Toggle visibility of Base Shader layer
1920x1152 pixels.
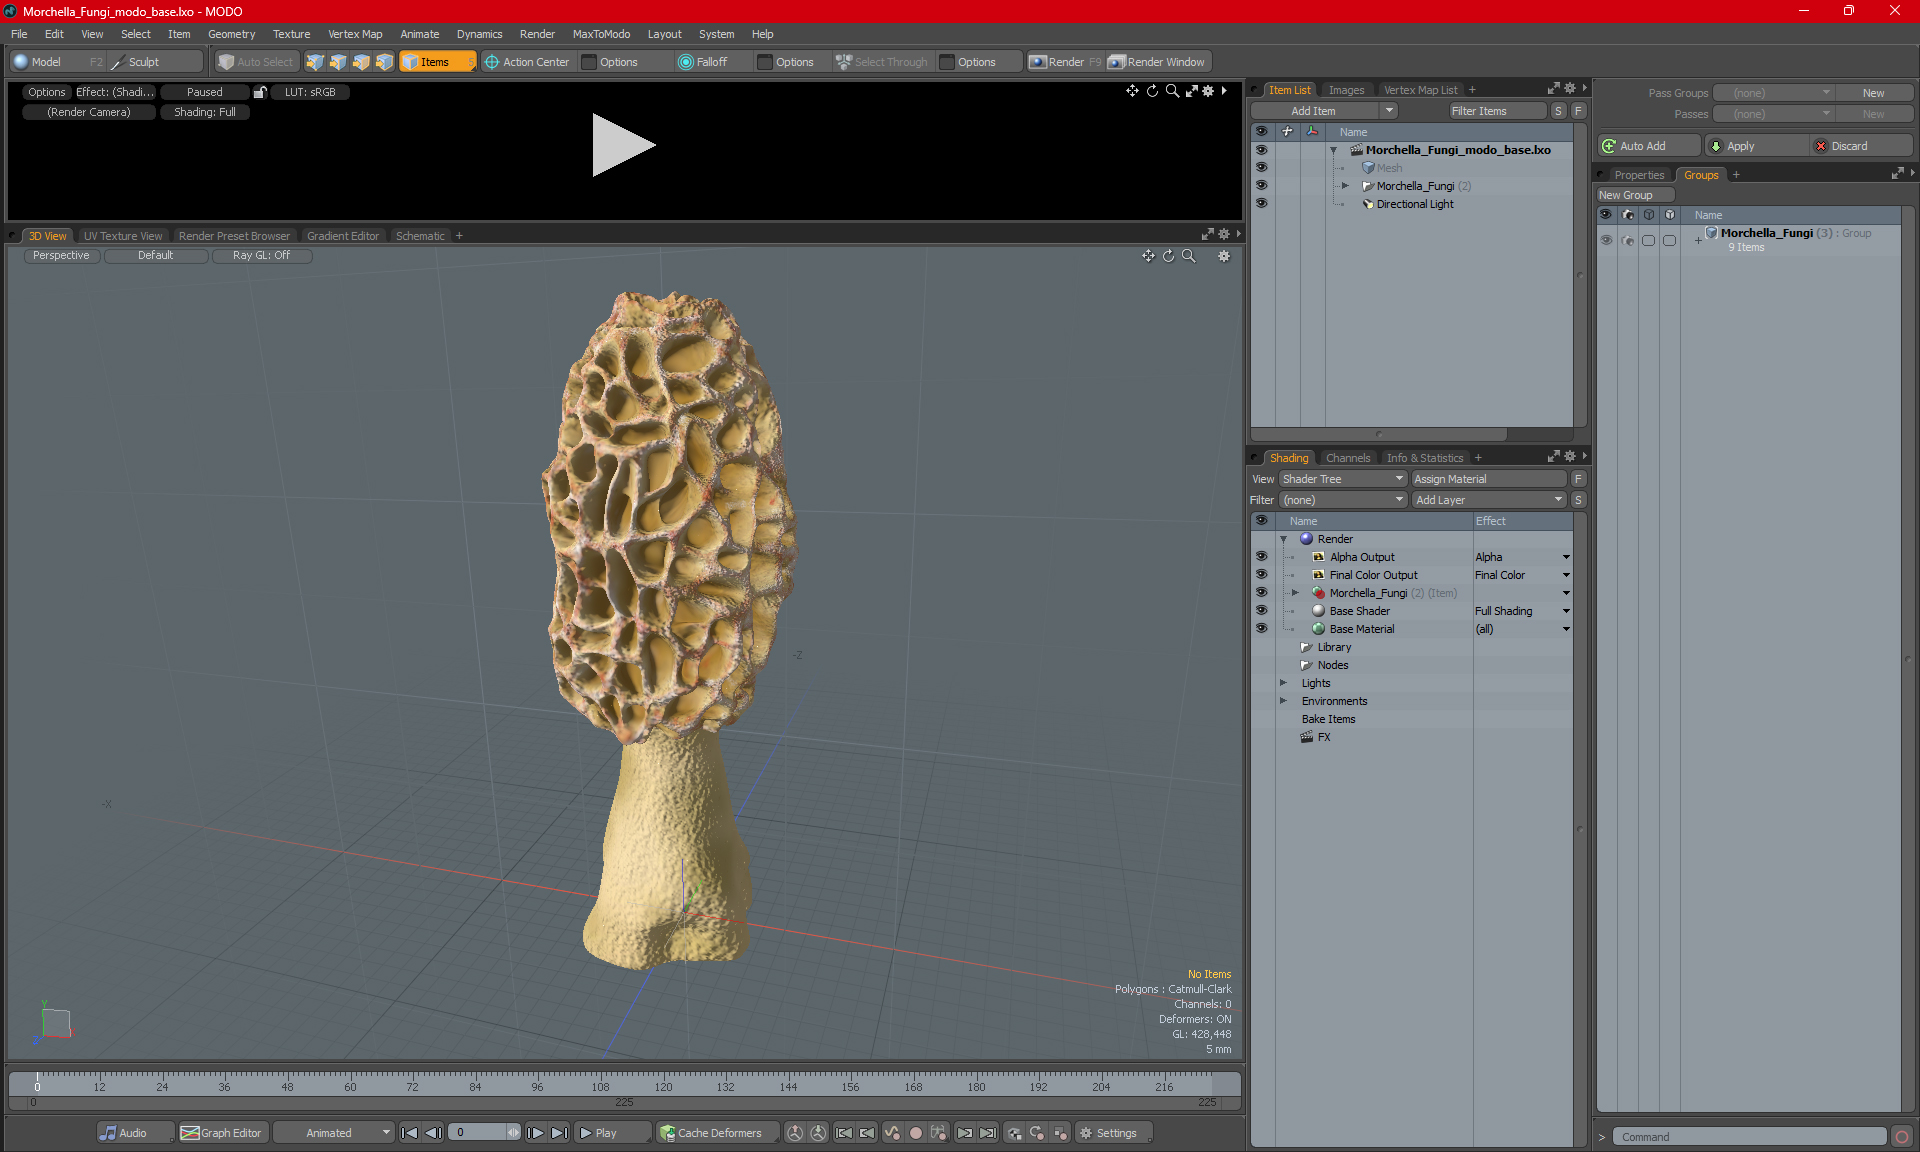pos(1261,611)
